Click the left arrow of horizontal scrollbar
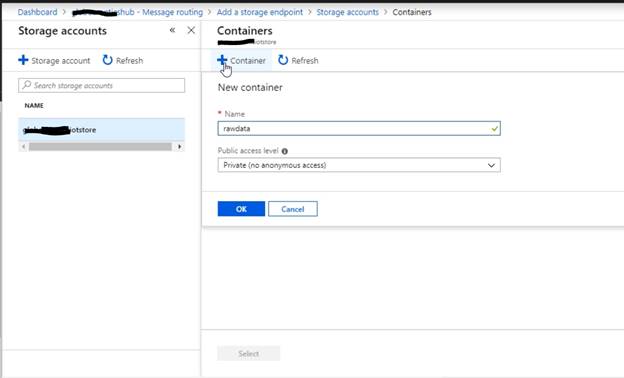This screenshot has width=624, height=378. click(23, 147)
